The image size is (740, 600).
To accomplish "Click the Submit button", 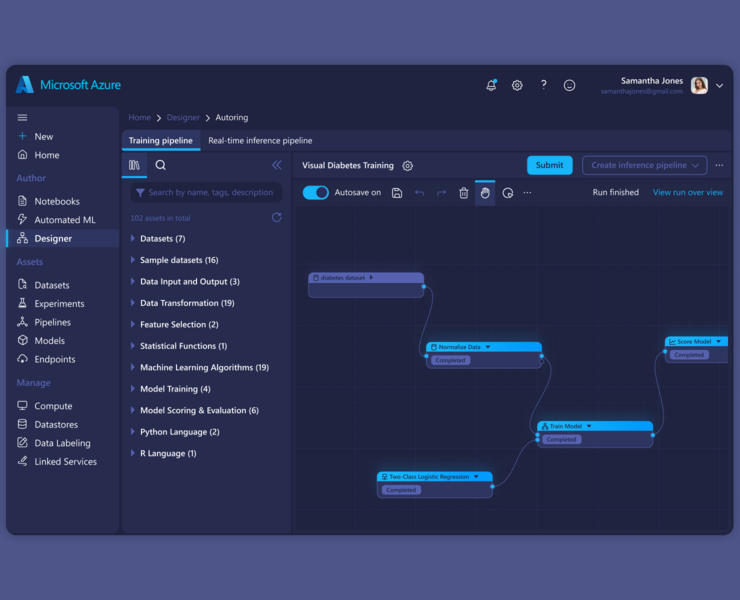I will click(x=549, y=165).
